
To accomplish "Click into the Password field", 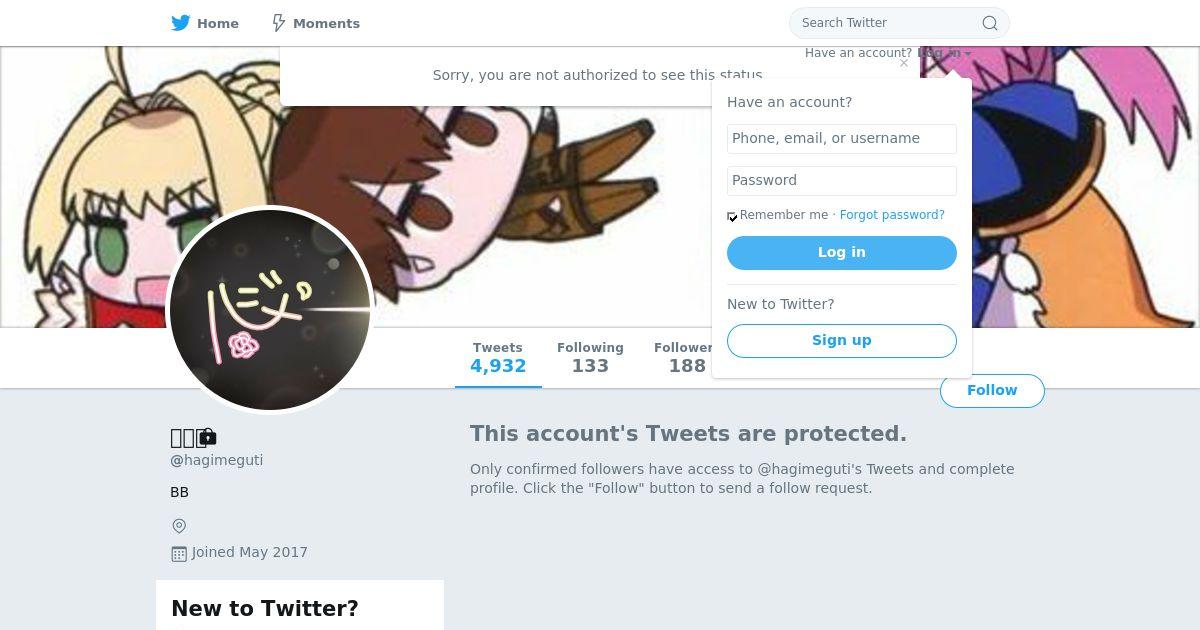I will [841, 181].
